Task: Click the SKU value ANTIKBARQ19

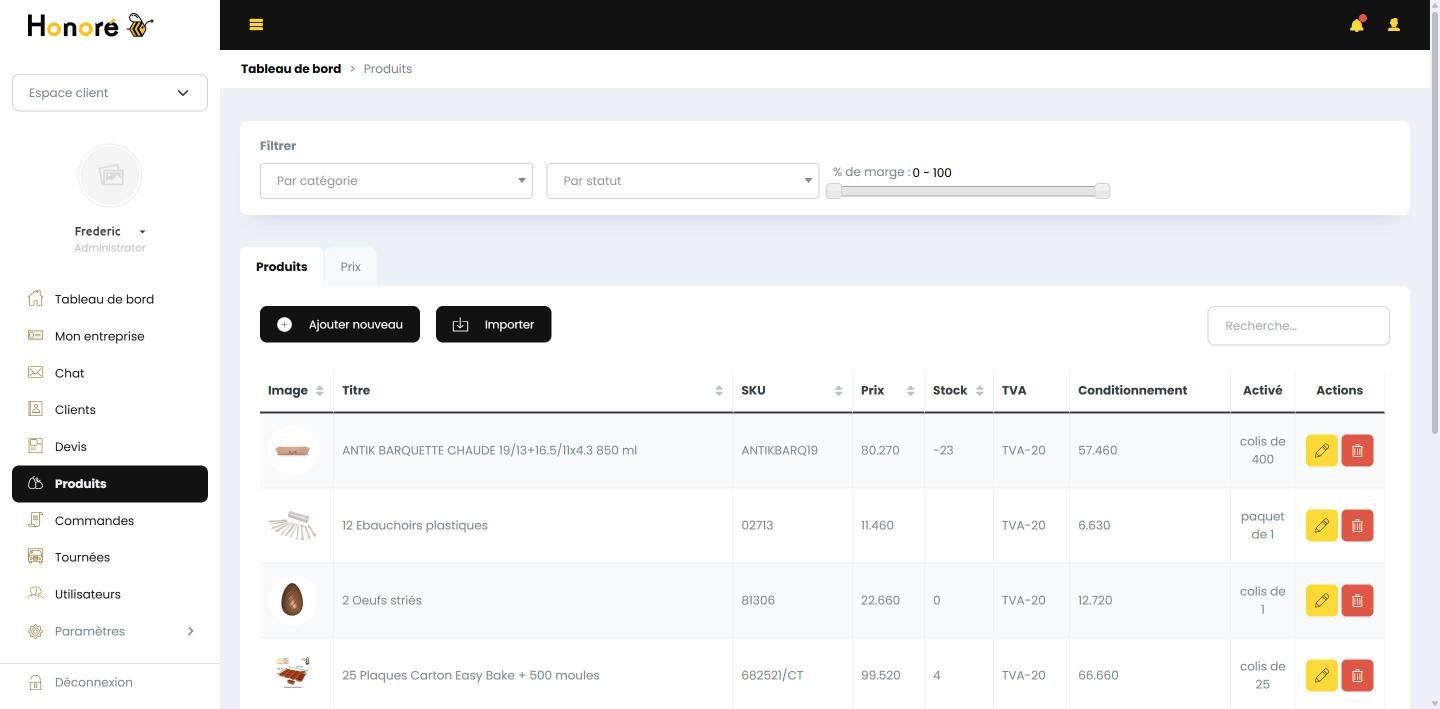Action: click(x=779, y=450)
